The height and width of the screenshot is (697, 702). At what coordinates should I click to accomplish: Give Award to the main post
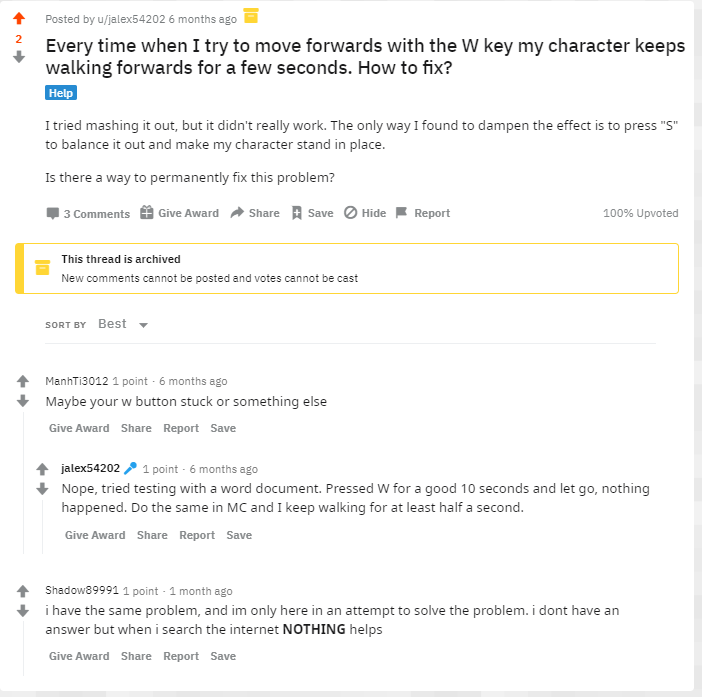tap(179, 213)
